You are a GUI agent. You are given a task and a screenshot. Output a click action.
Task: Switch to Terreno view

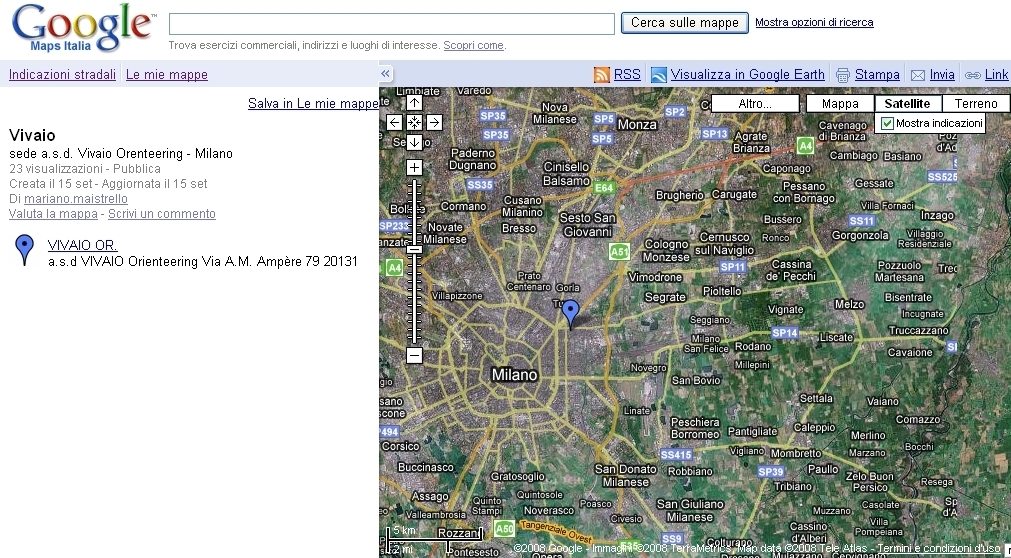coord(976,103)
